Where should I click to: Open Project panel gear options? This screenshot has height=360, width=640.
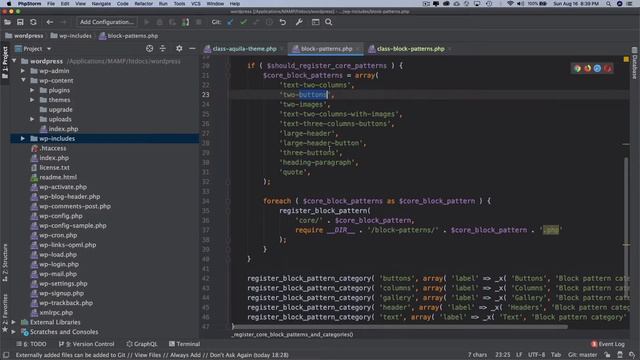pos(179,49)
